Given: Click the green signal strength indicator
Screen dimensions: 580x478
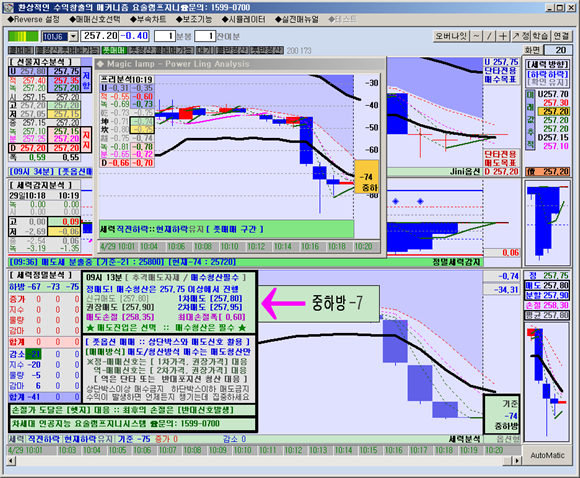Looking at the screenshot, I should tap(23, 36).
